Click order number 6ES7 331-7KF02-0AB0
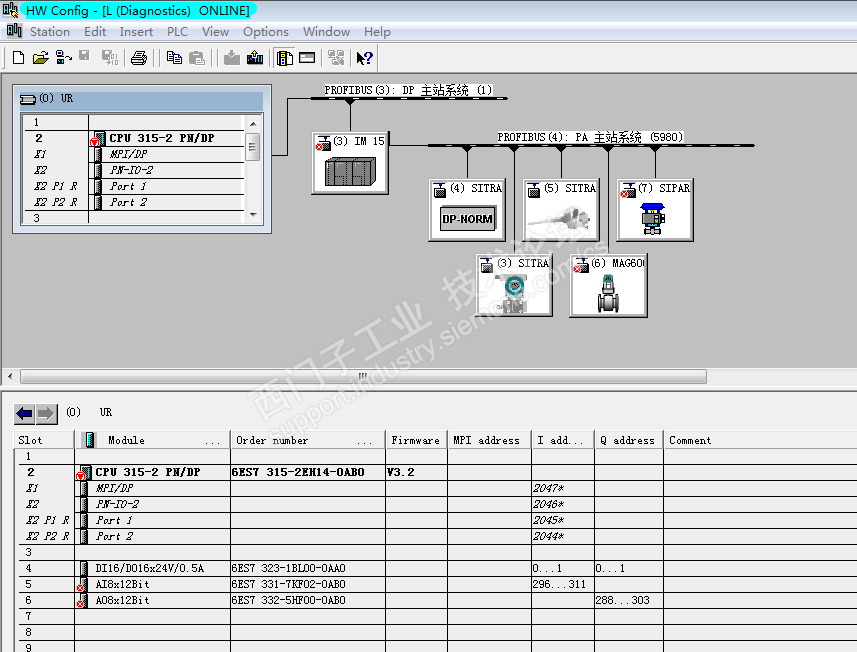Screen dimensions: 857x652 [289, 584]
